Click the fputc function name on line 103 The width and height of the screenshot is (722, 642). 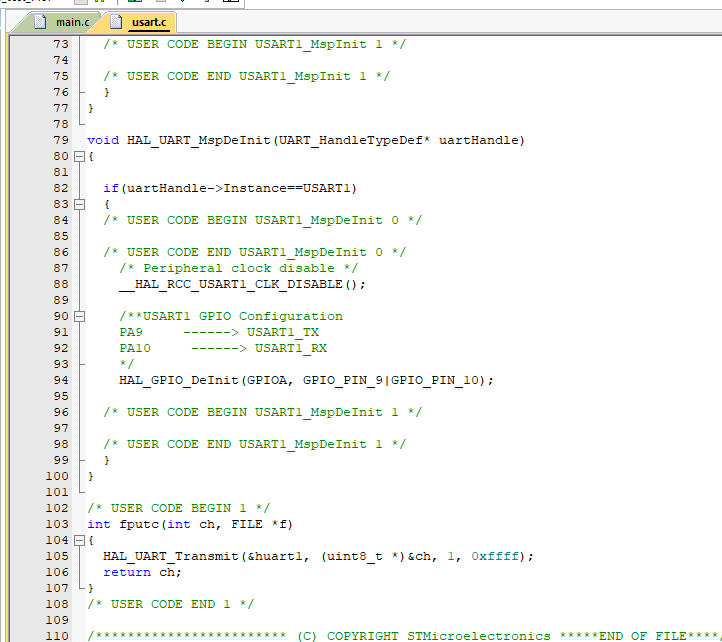[139, 524]
